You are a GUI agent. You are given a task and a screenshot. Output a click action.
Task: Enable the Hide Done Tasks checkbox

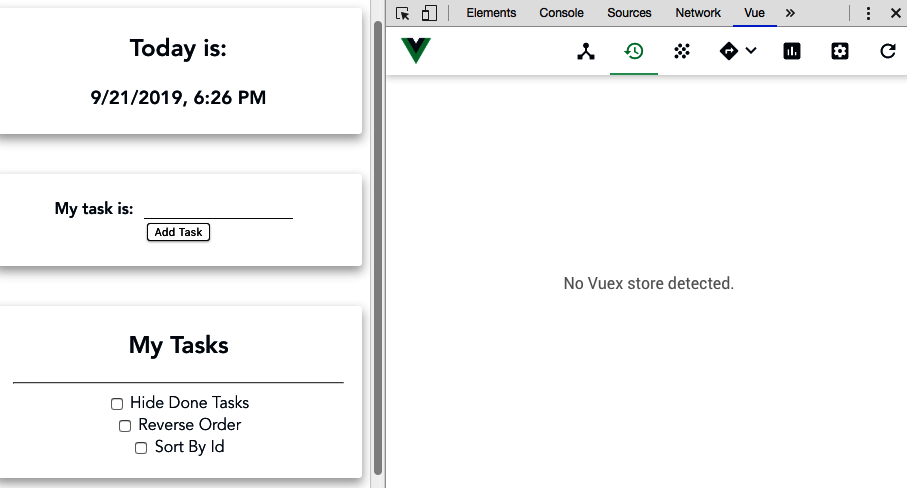117,404
